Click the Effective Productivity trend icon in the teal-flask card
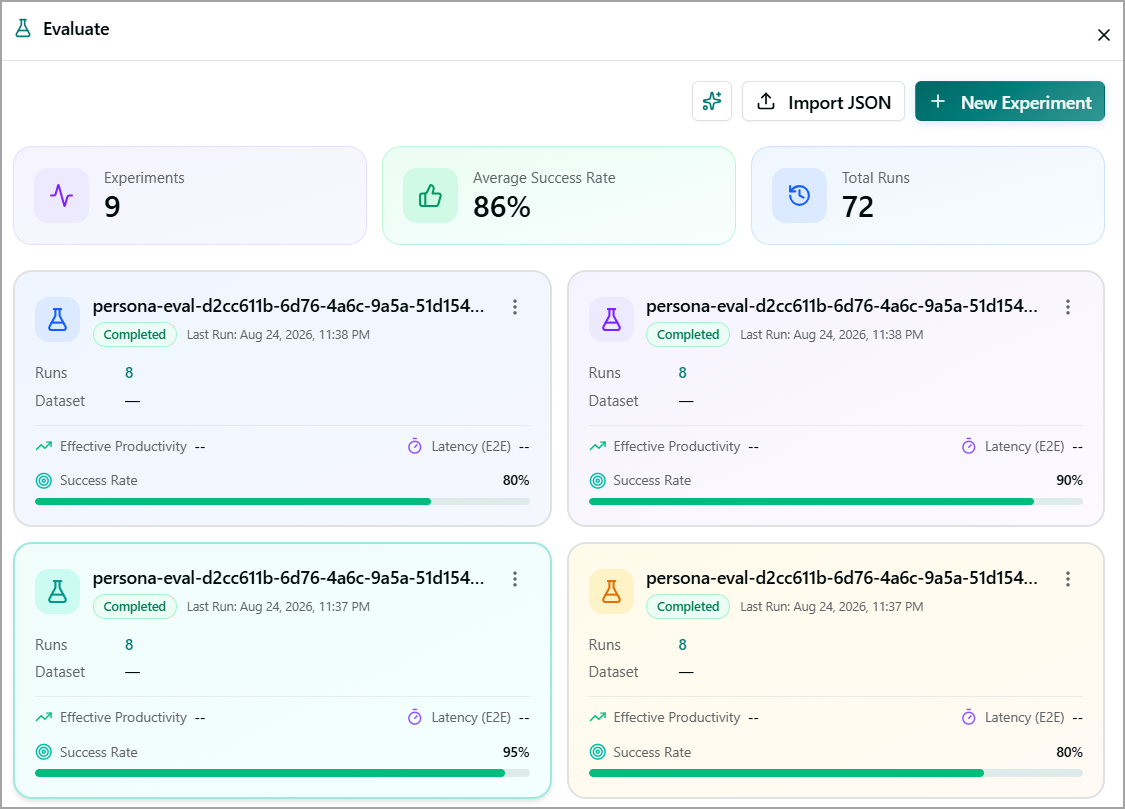 click(x=44, y=717)
